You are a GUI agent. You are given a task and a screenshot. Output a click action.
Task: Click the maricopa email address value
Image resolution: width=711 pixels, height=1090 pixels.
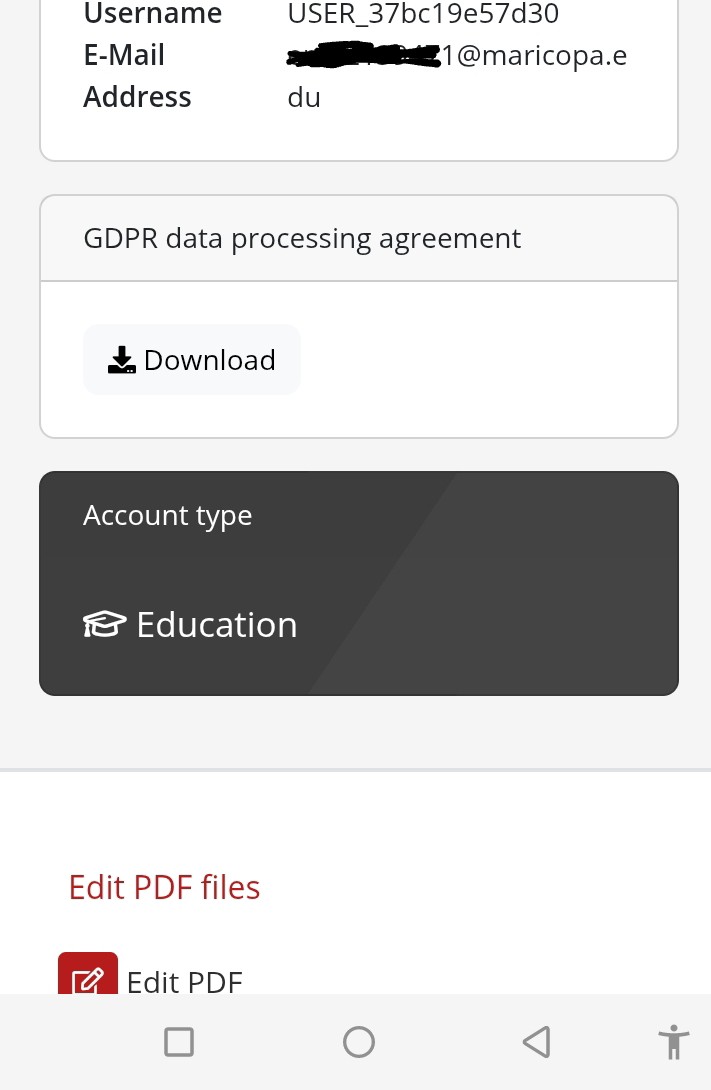[x=535, y=56]
